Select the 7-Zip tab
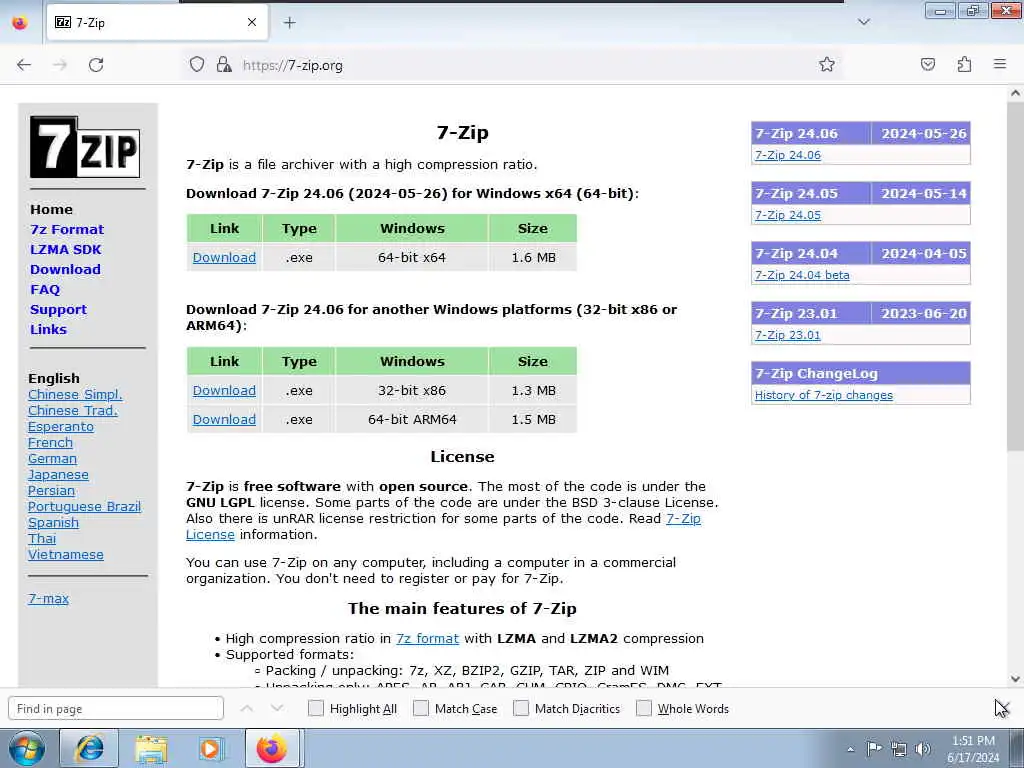1024x768 pixels. point(157,22)
